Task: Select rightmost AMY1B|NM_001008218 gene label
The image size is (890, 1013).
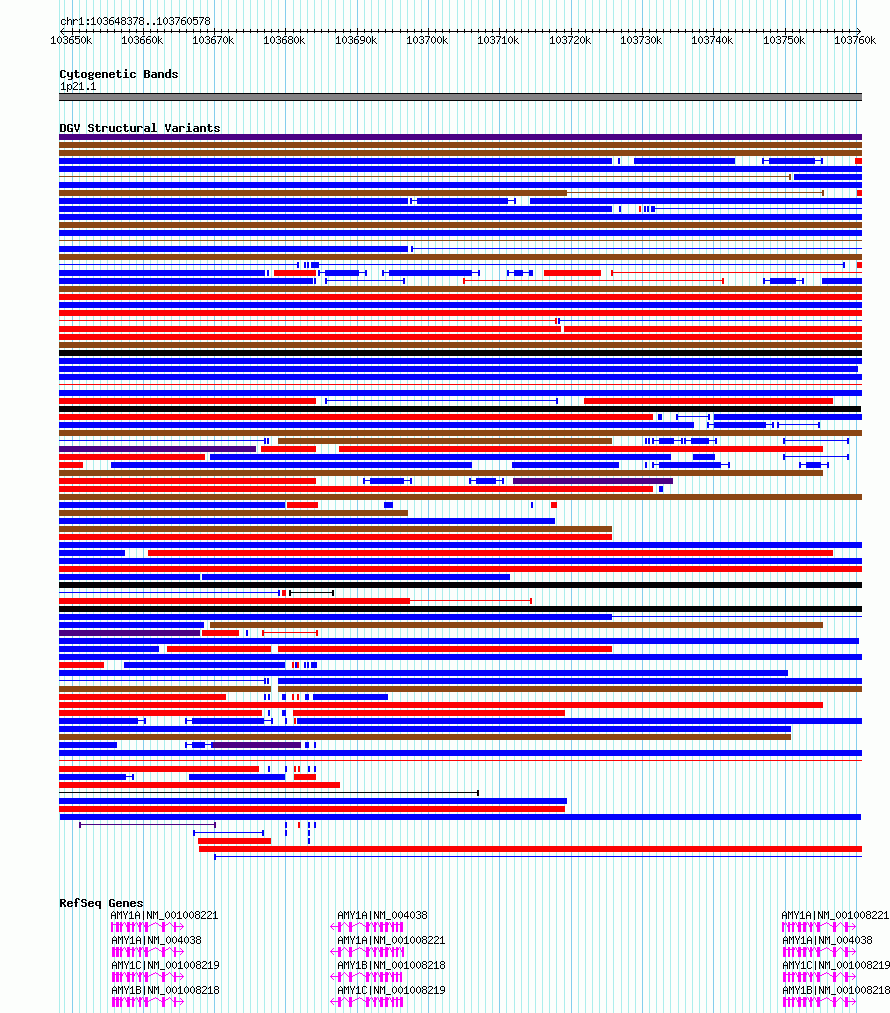Action: (836, 990)
